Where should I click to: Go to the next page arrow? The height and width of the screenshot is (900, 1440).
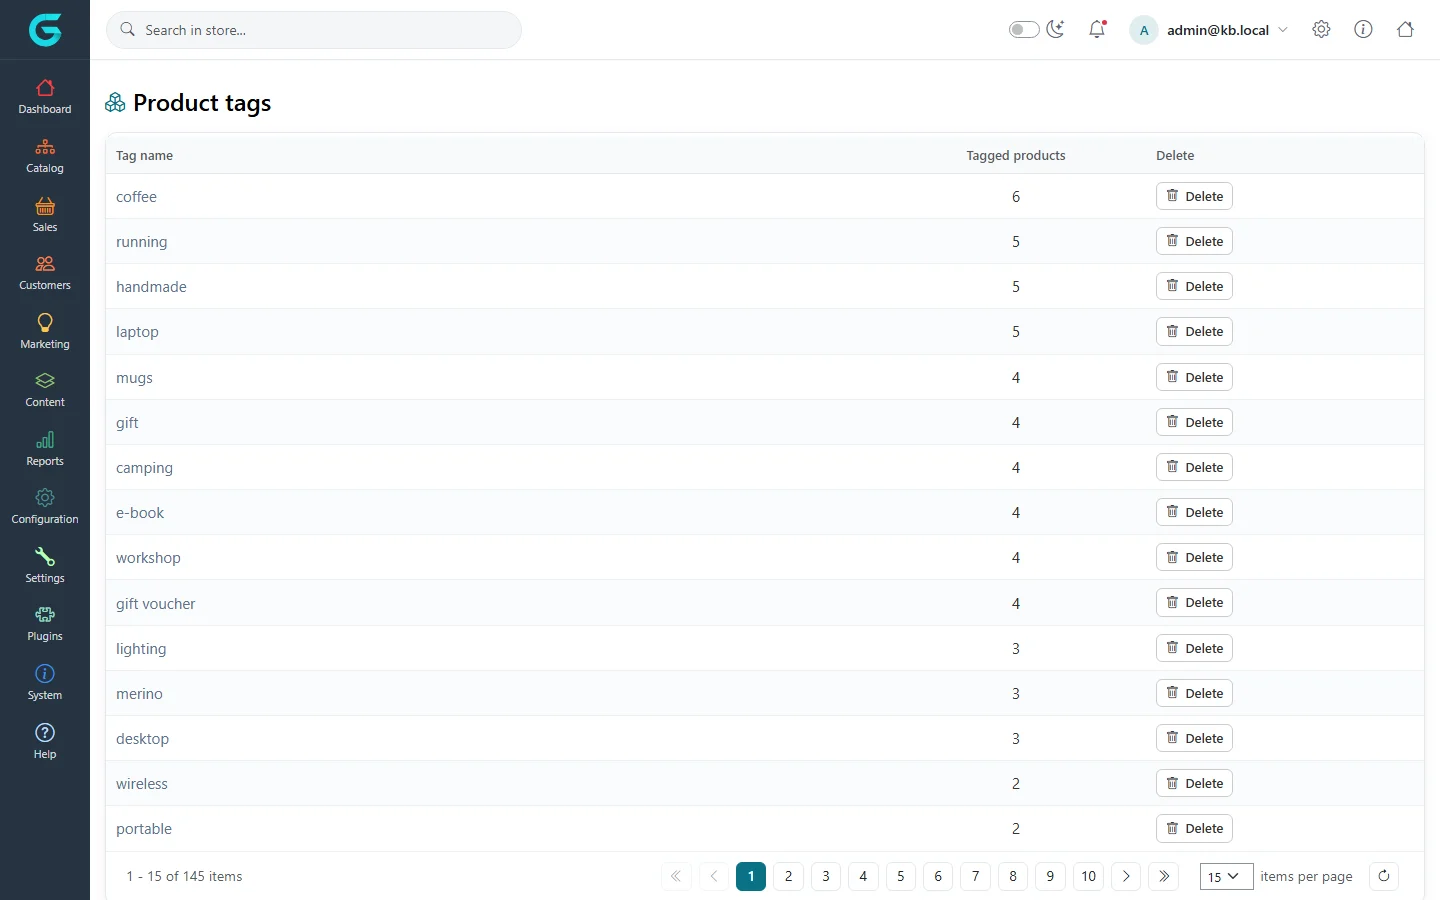(x=1126, y=876)
